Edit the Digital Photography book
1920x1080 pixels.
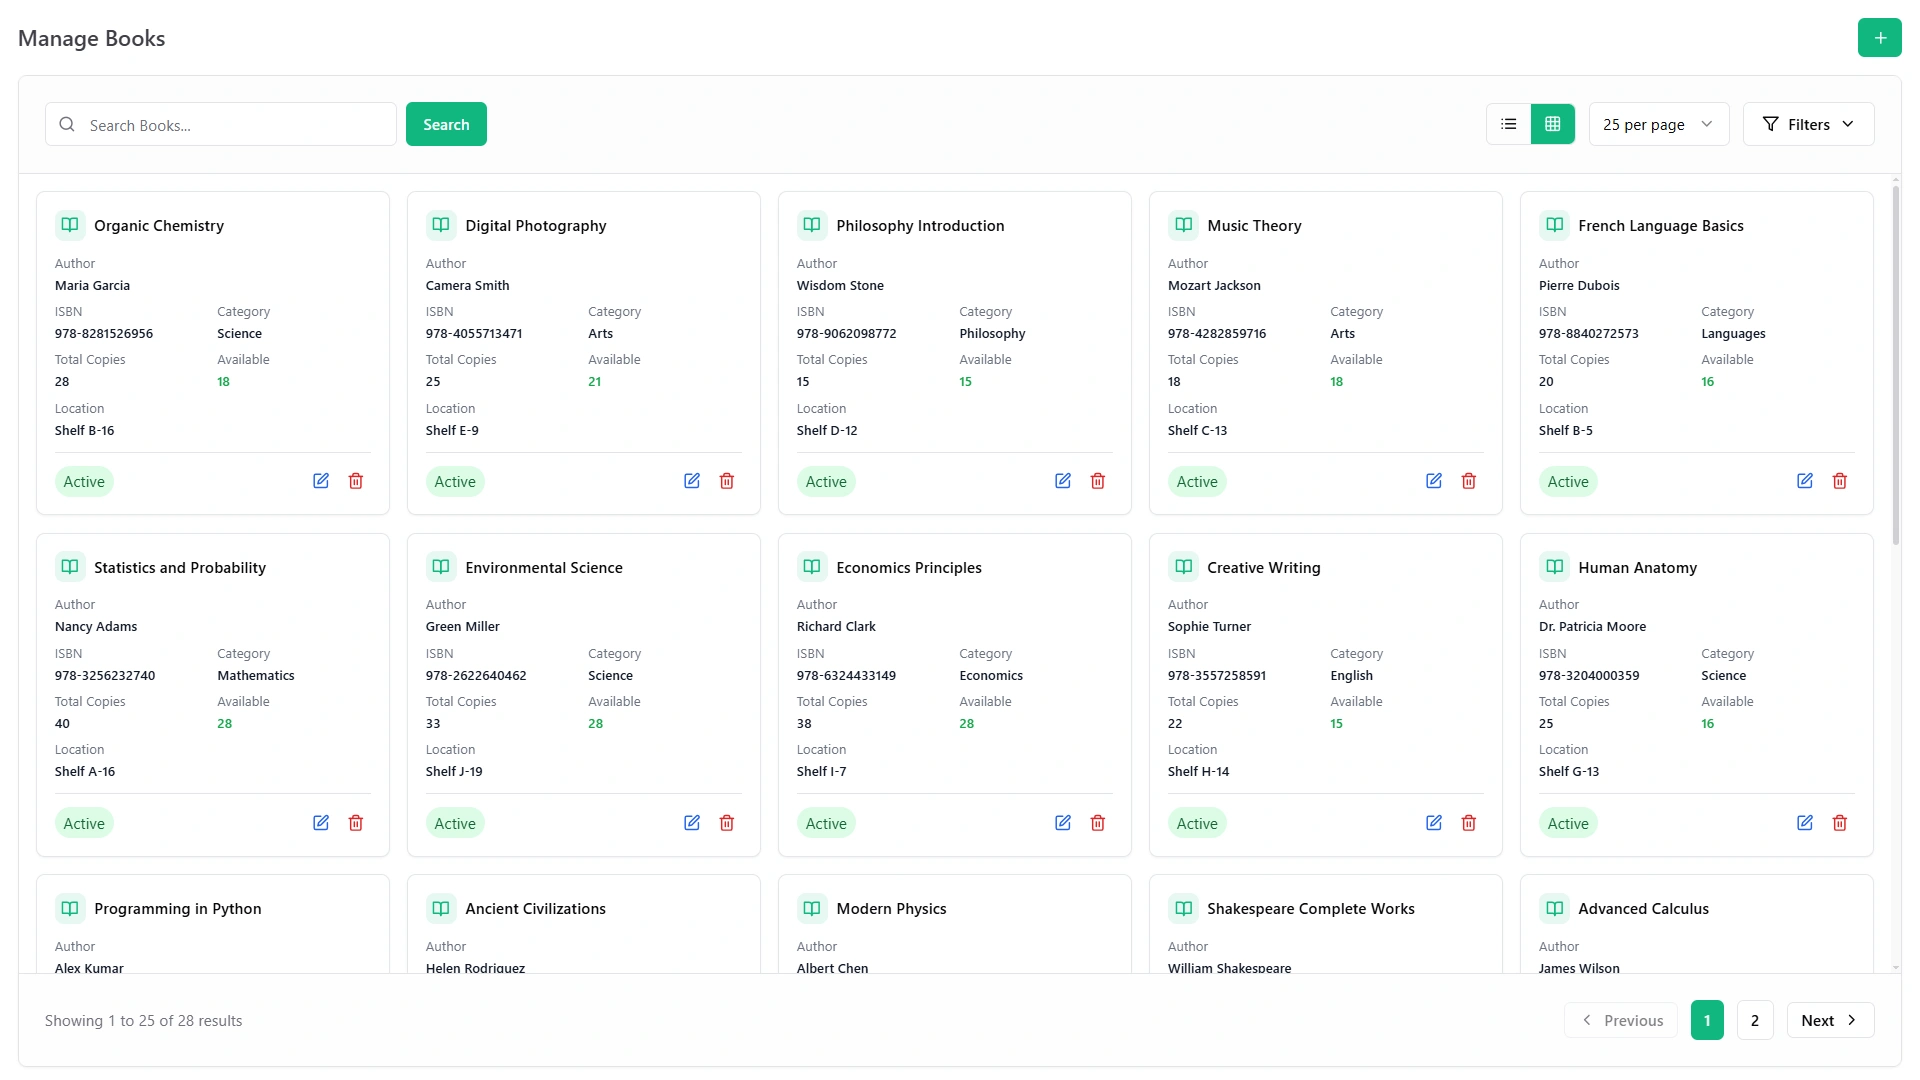click(x=692, y=481)
